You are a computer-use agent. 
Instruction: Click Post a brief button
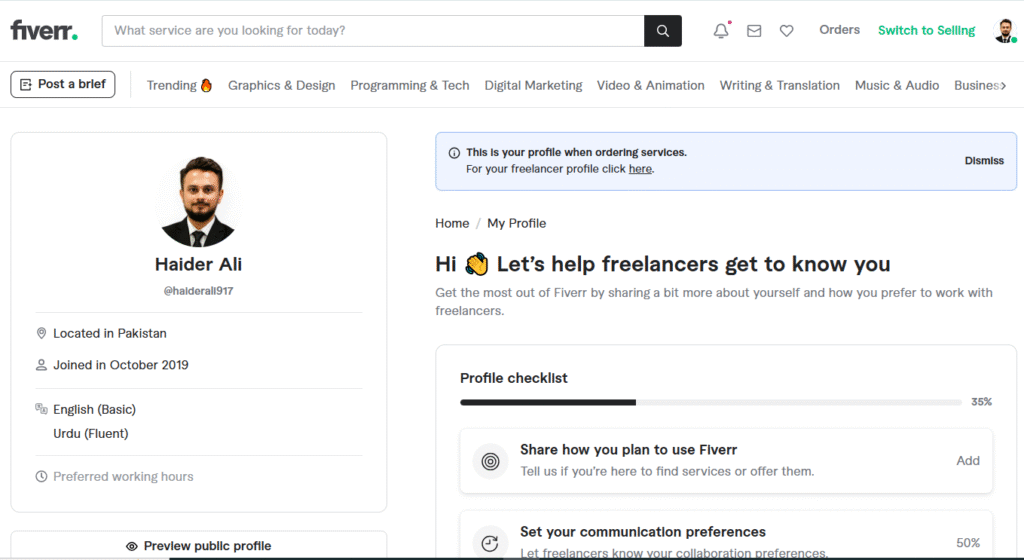click(x=63, y=84)
